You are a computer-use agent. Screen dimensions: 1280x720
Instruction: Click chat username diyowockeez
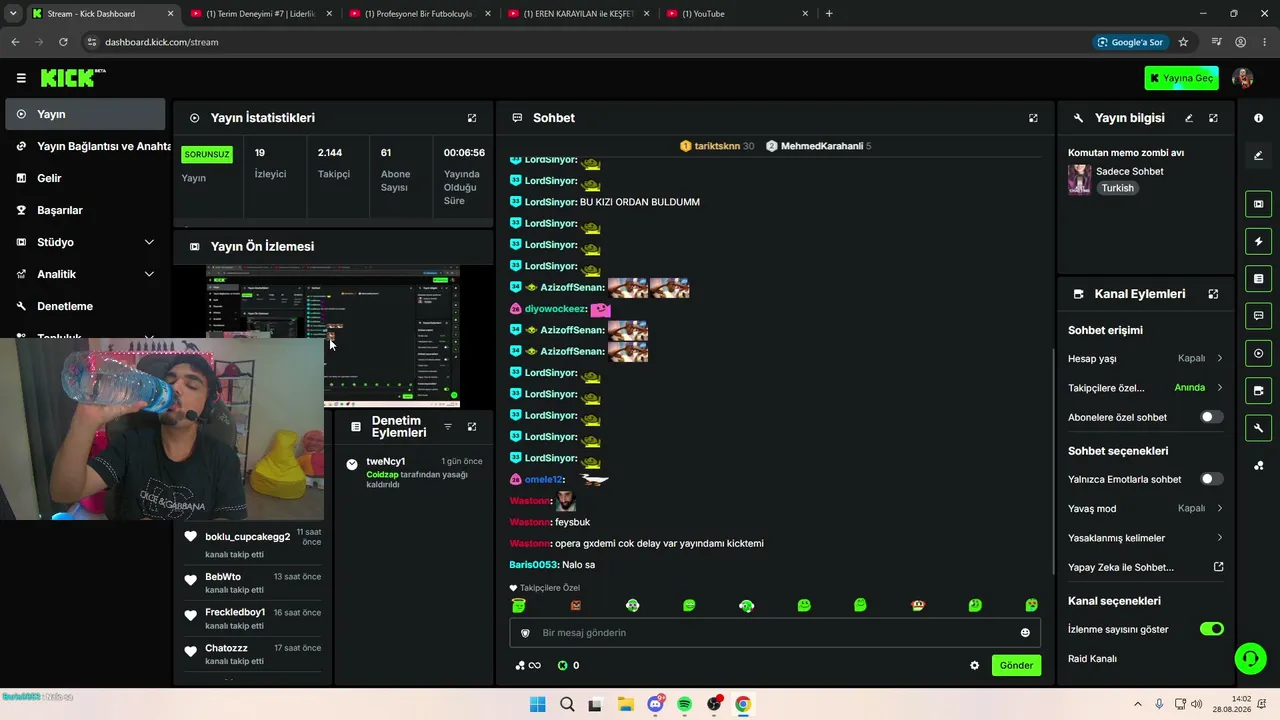click(555, 309)
